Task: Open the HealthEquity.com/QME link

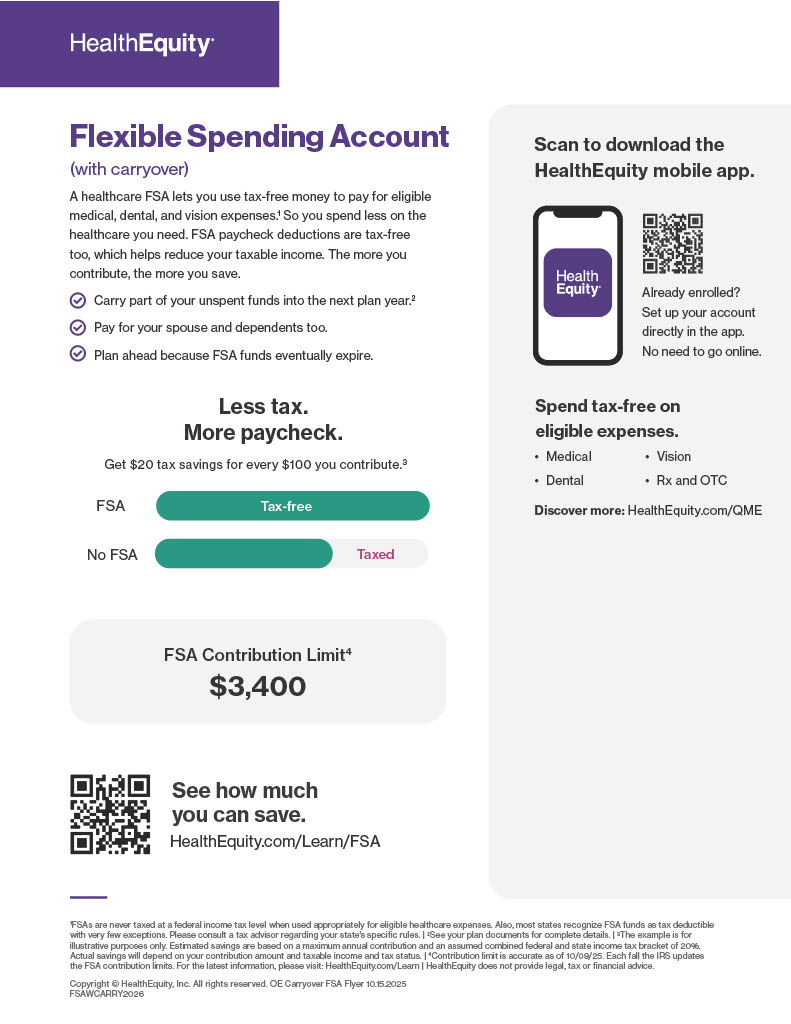Action: (694, 510)
